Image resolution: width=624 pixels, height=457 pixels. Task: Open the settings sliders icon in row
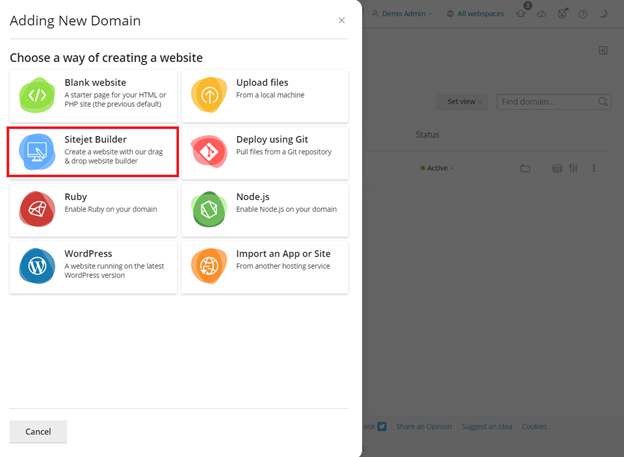pyautogui.click(x=573, y=168)
